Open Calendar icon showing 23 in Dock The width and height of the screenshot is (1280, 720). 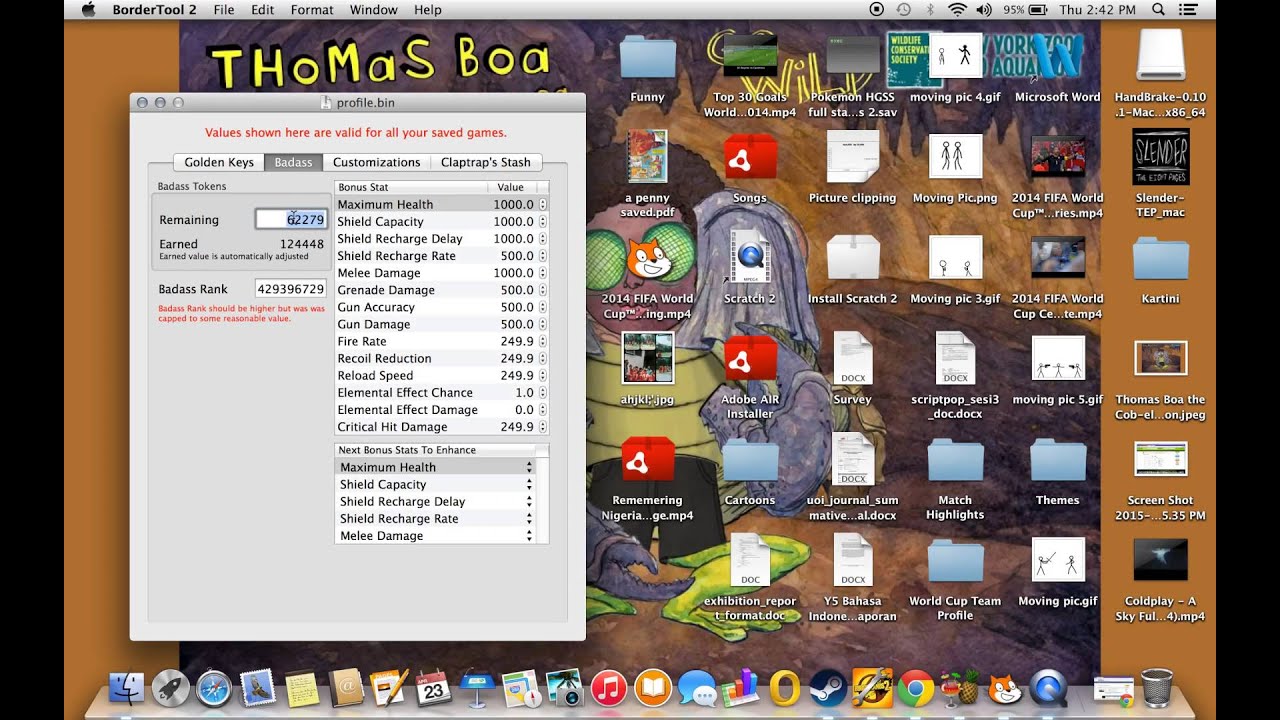pos(433,688)
